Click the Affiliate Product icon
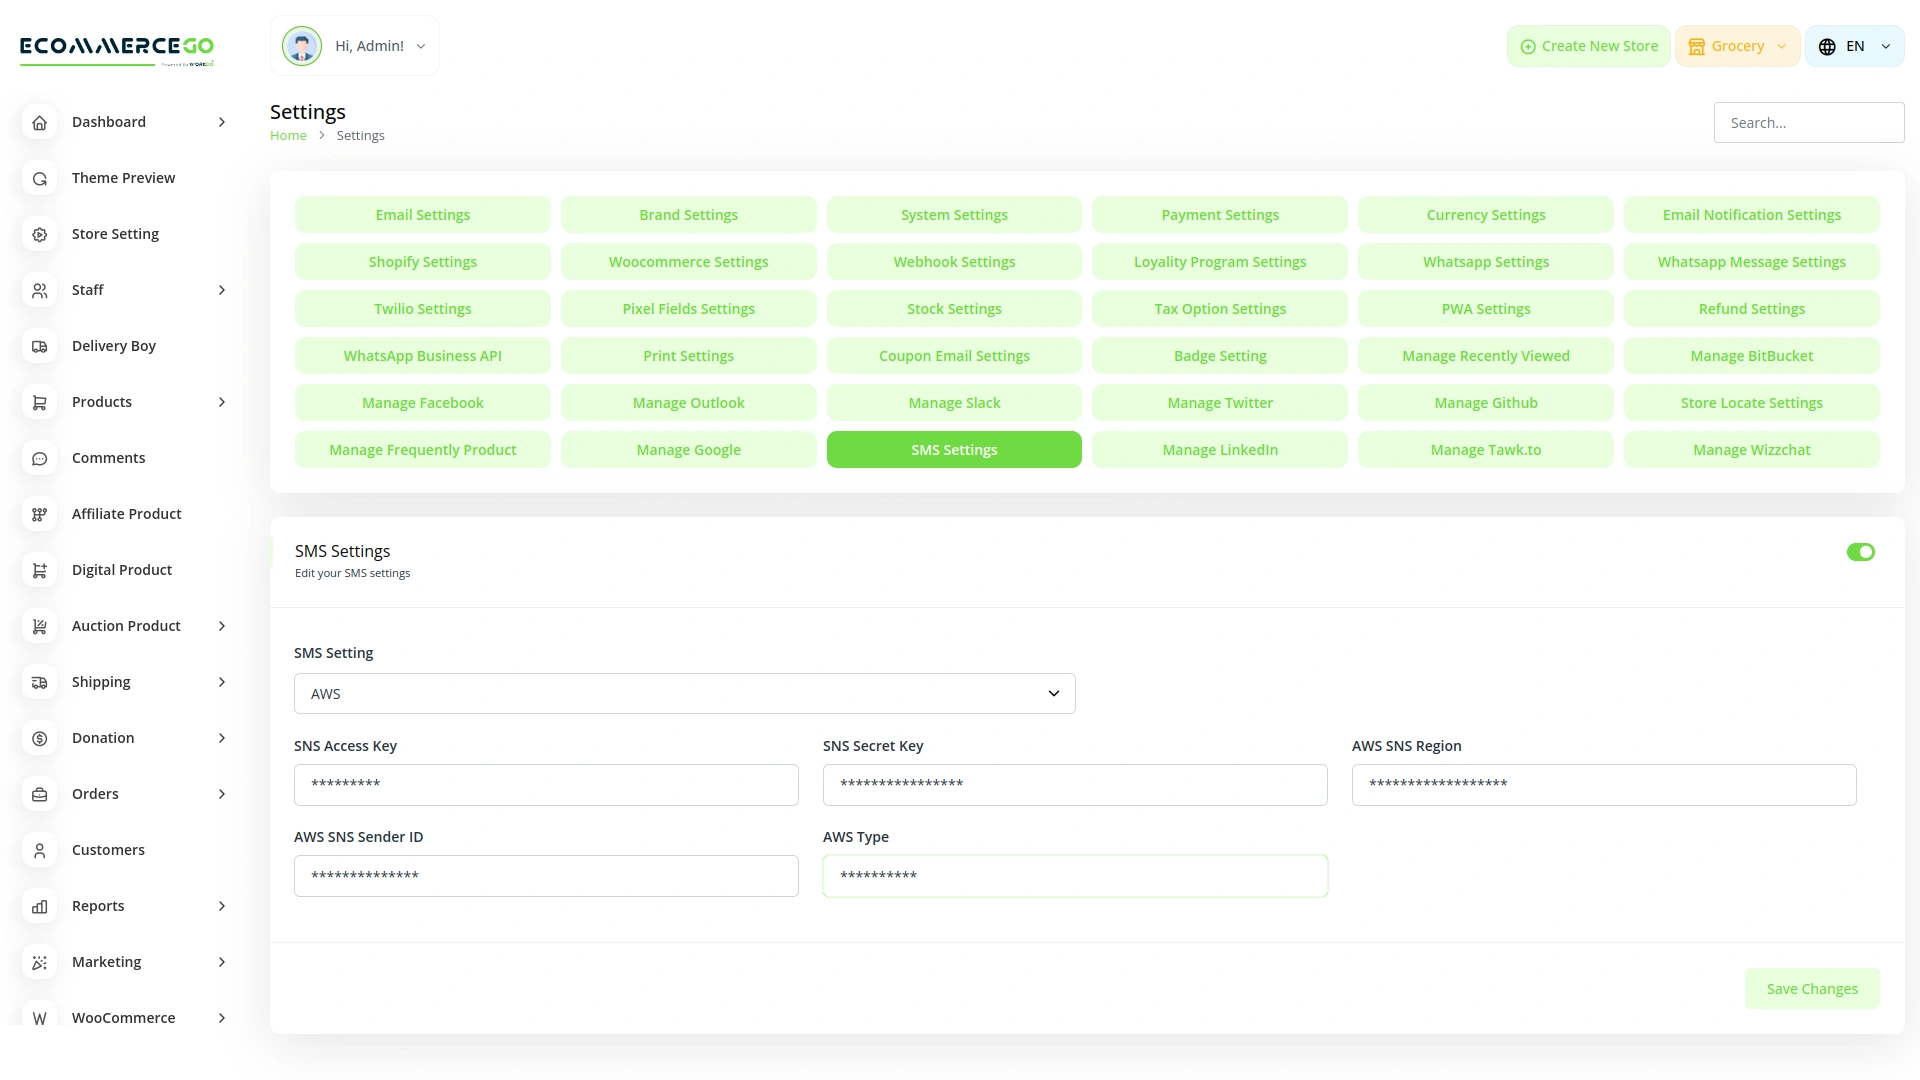The image size is (1920, 1080). pos(39,514)
